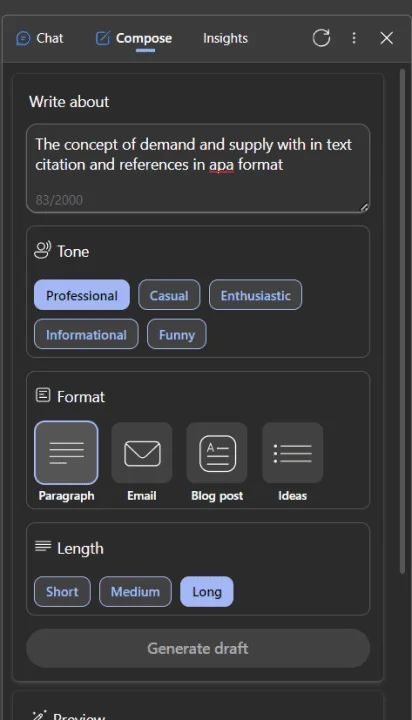Click the 83/2000 character counter
This screenshot has height=720, width=412.
coord(59,200)
